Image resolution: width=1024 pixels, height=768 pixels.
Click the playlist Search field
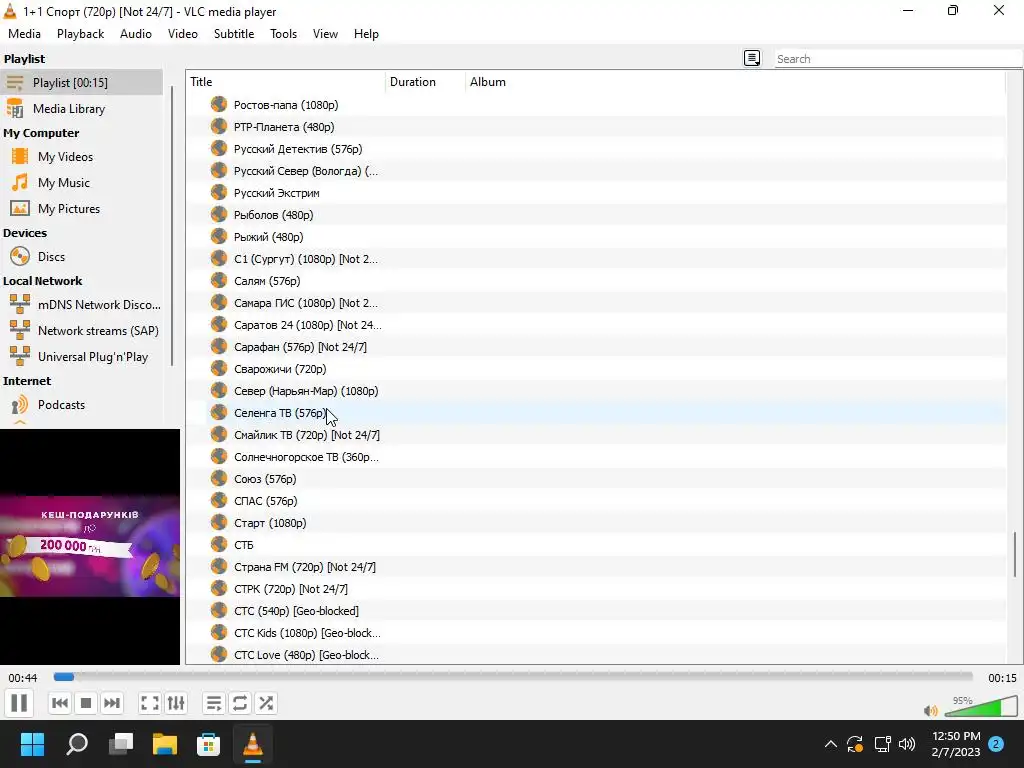(x=897, y=59)
